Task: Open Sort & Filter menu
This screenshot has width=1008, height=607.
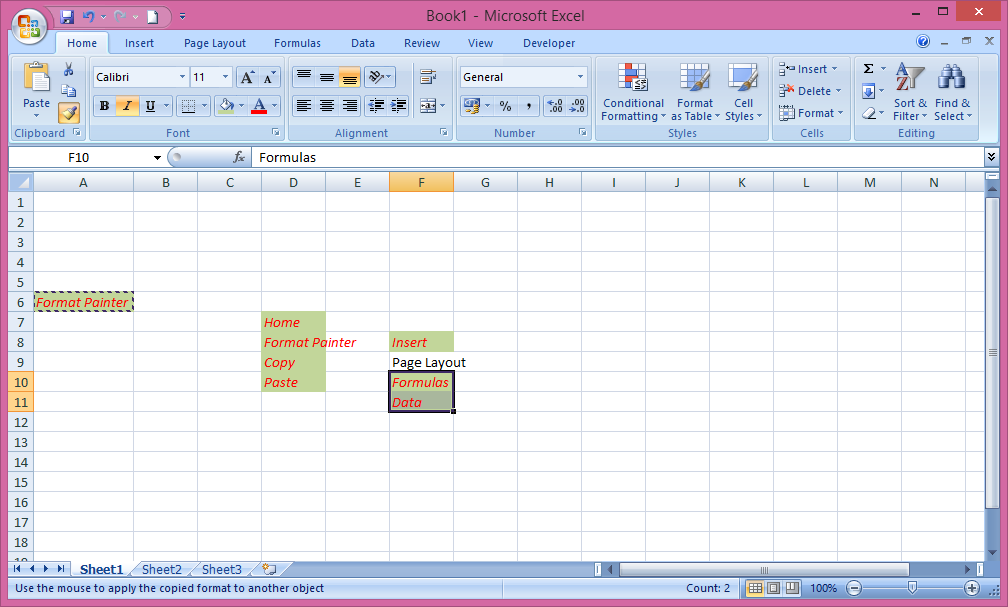Action: [x=910, y=92]
